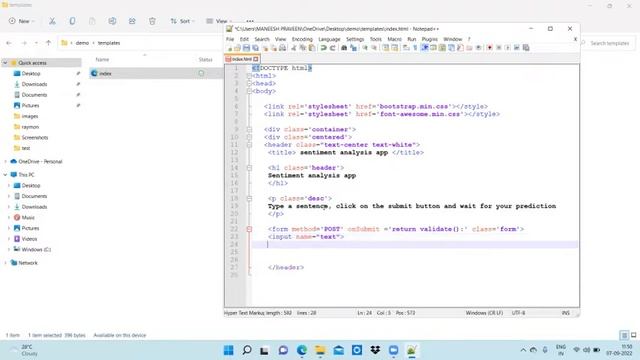Screen dimensions: 640x360
Task: Collapse the Quick access tree node
Action: coord(5,63)
